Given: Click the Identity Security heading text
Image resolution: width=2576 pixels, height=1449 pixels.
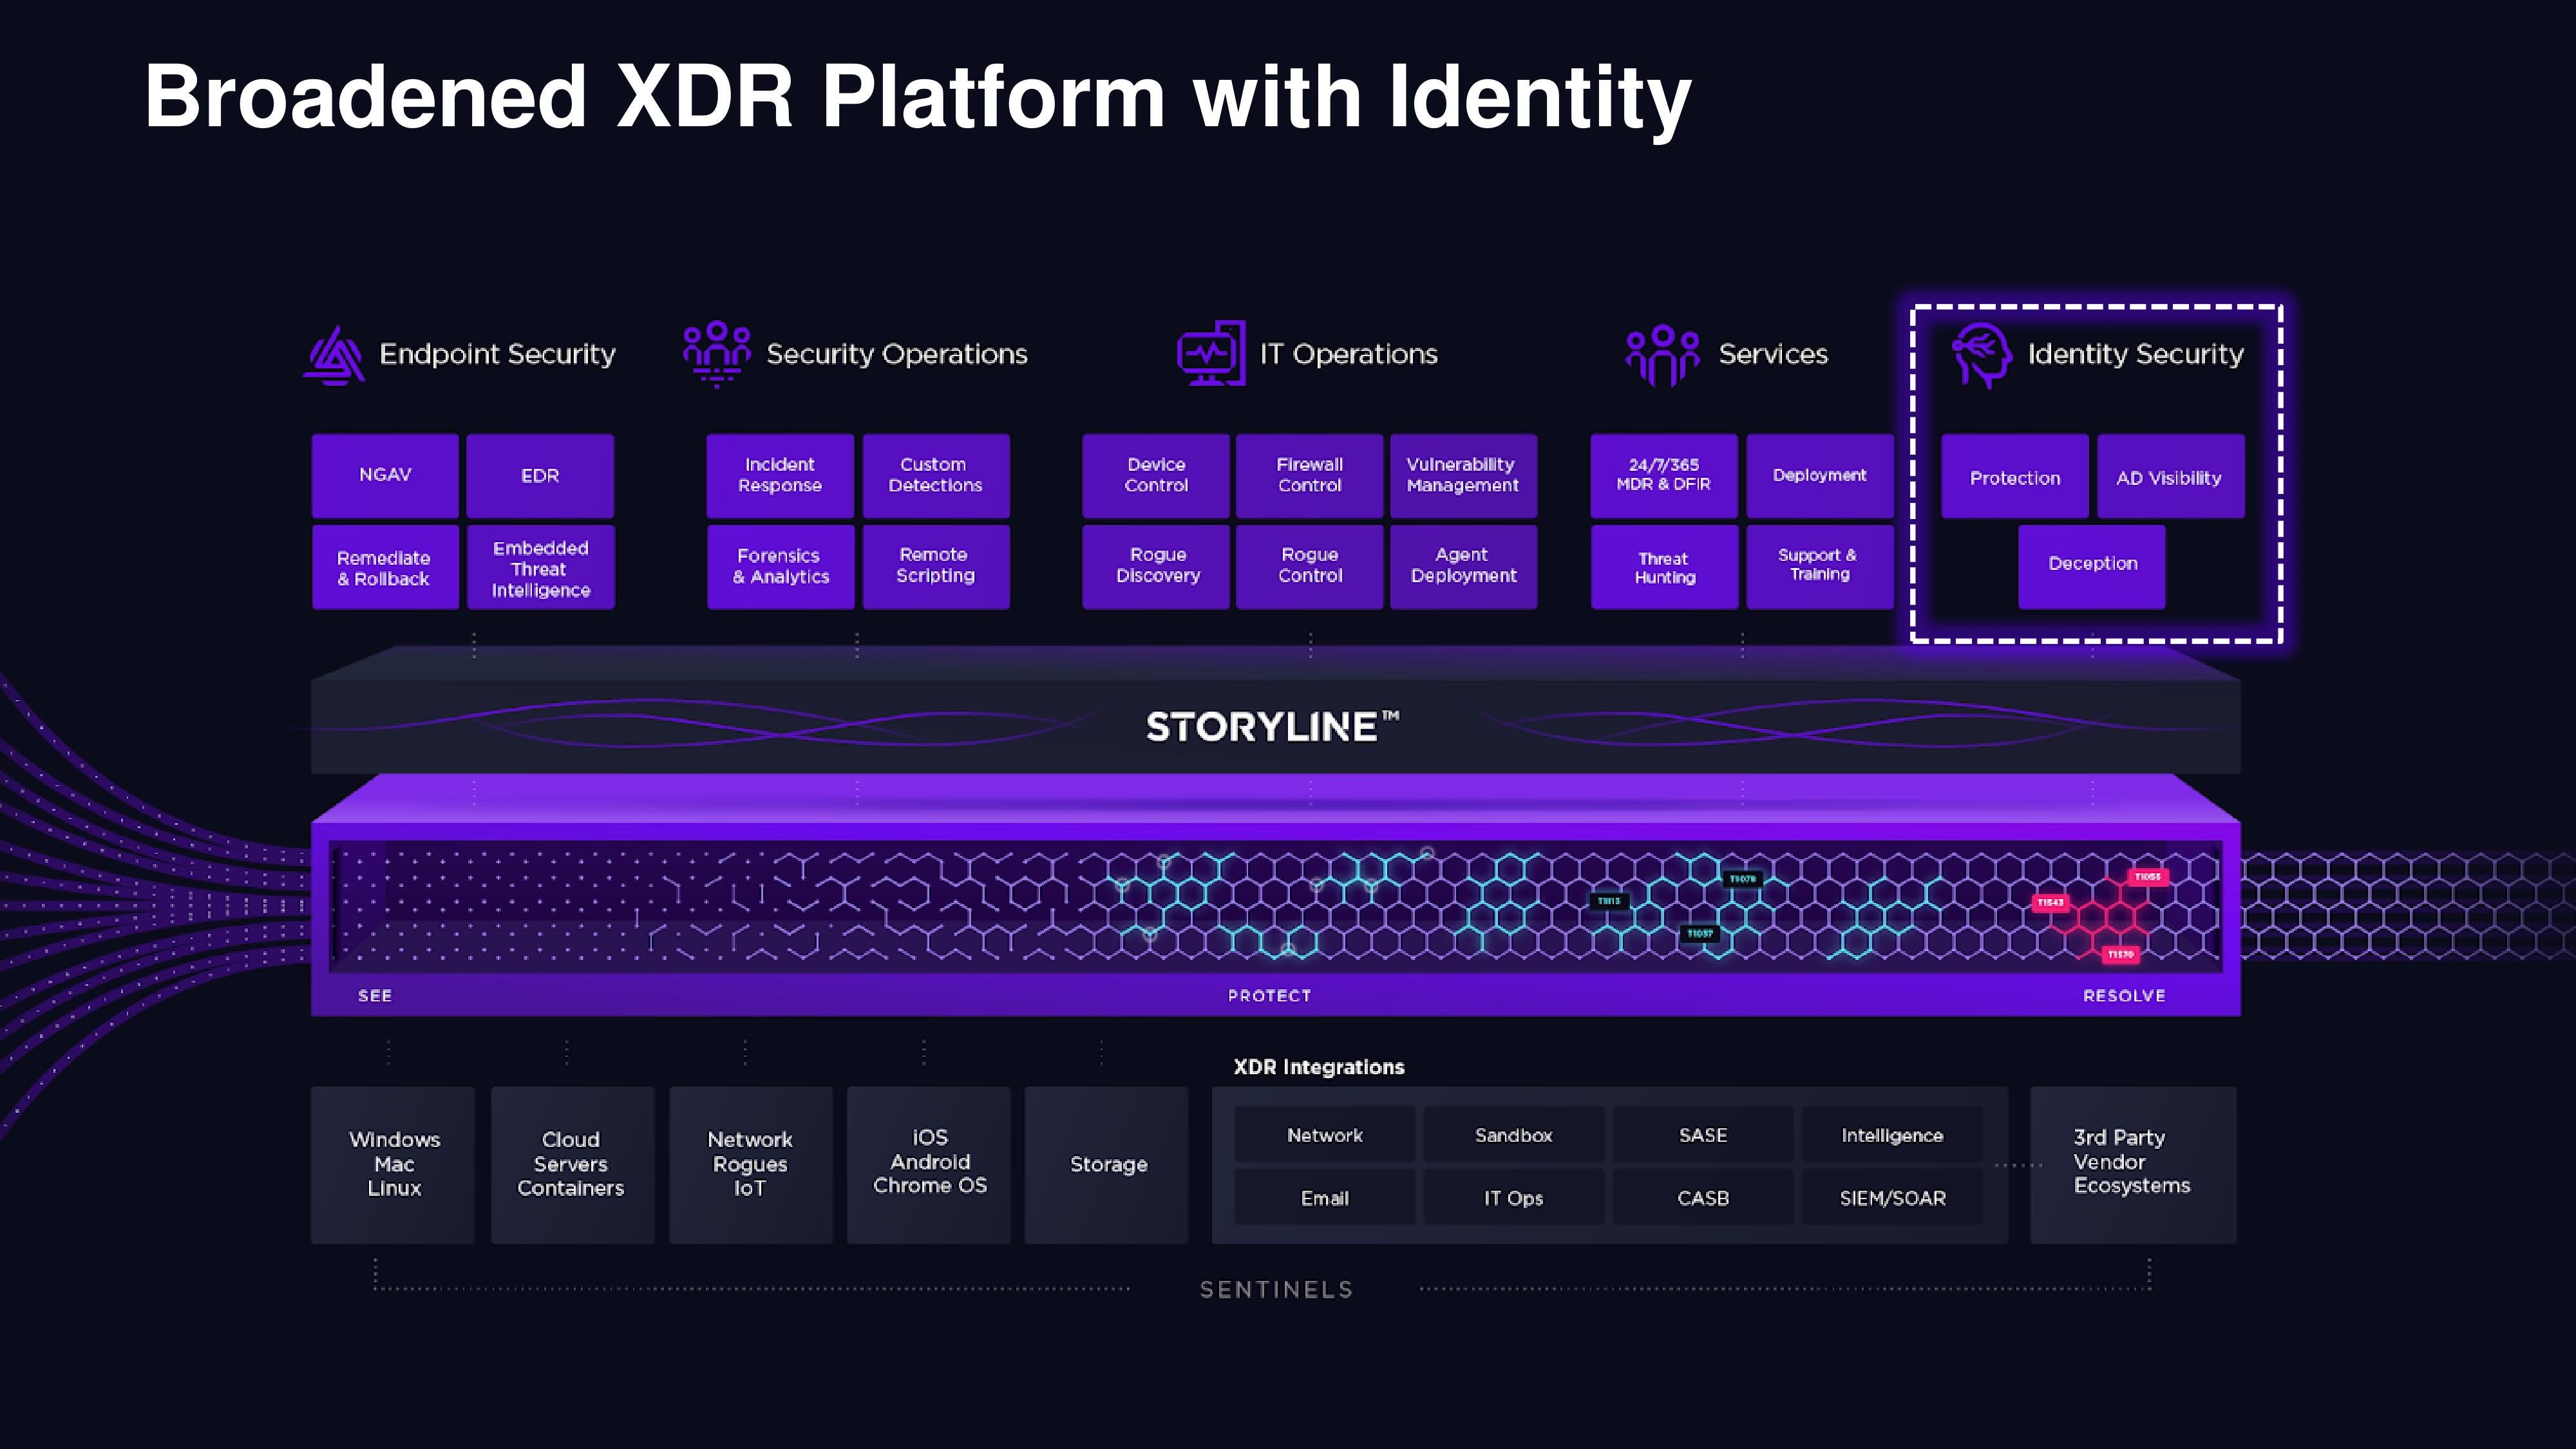Looking at the screenshot, I should coord(2136,354).
